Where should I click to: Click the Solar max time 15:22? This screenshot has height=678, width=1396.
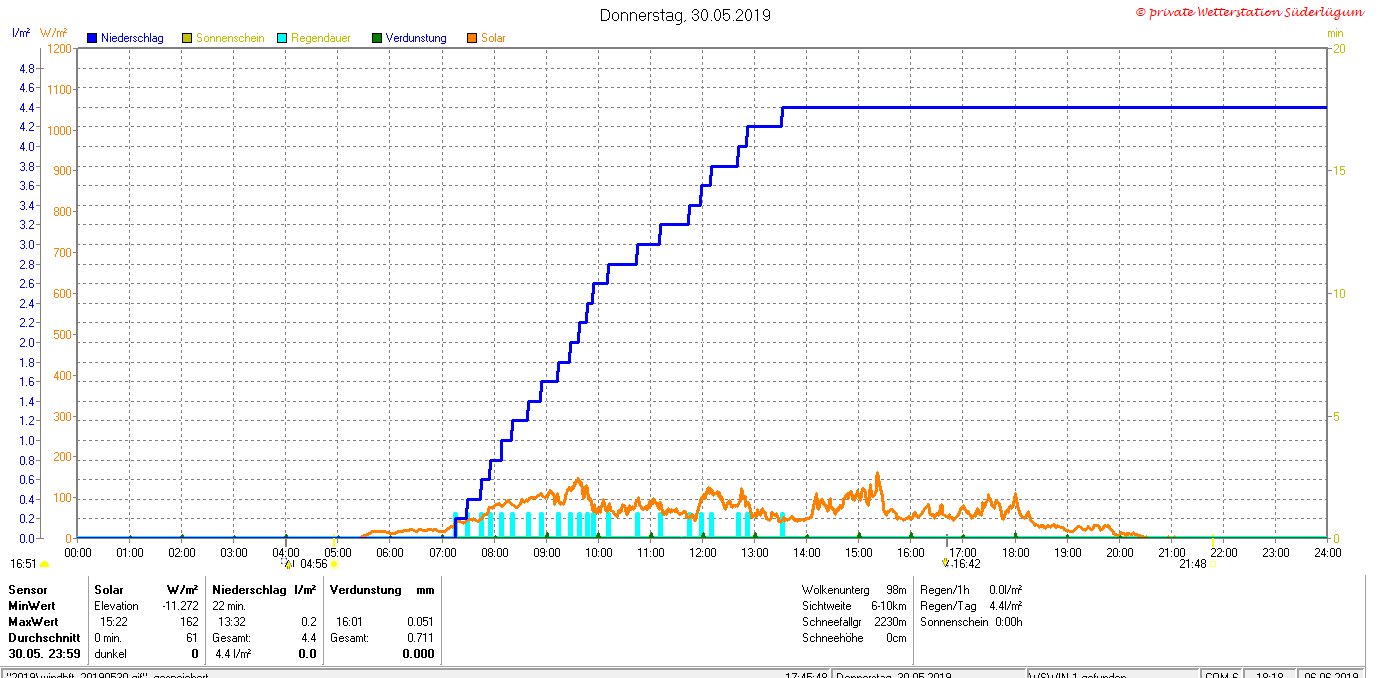[113, 622]
